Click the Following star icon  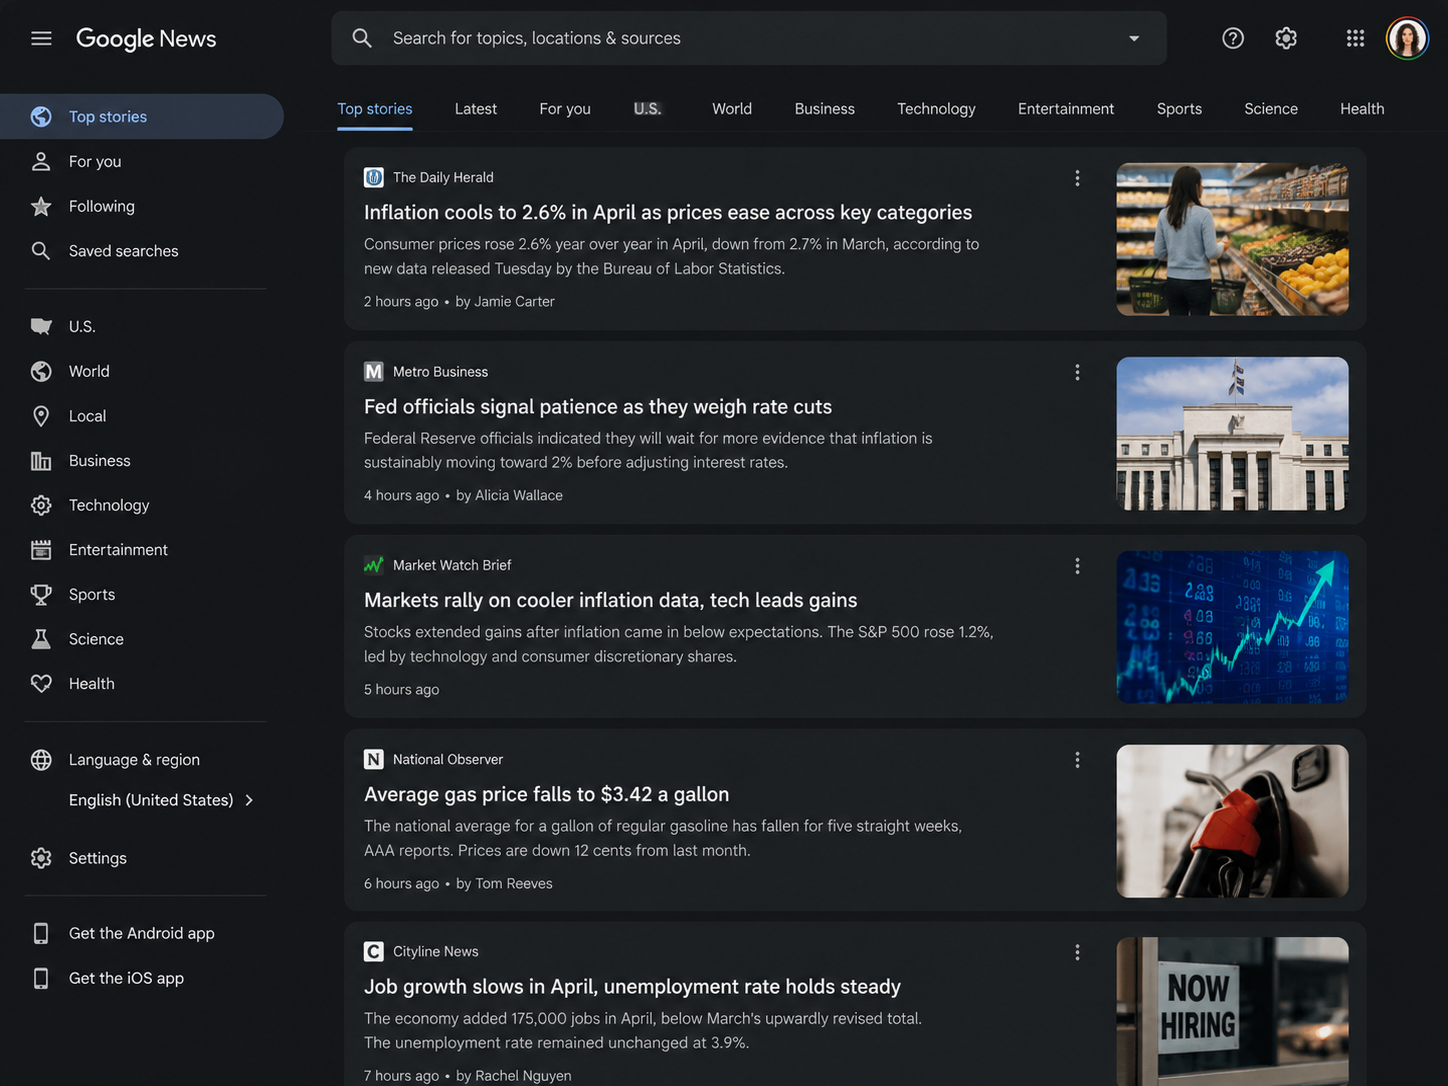(41, 206)
